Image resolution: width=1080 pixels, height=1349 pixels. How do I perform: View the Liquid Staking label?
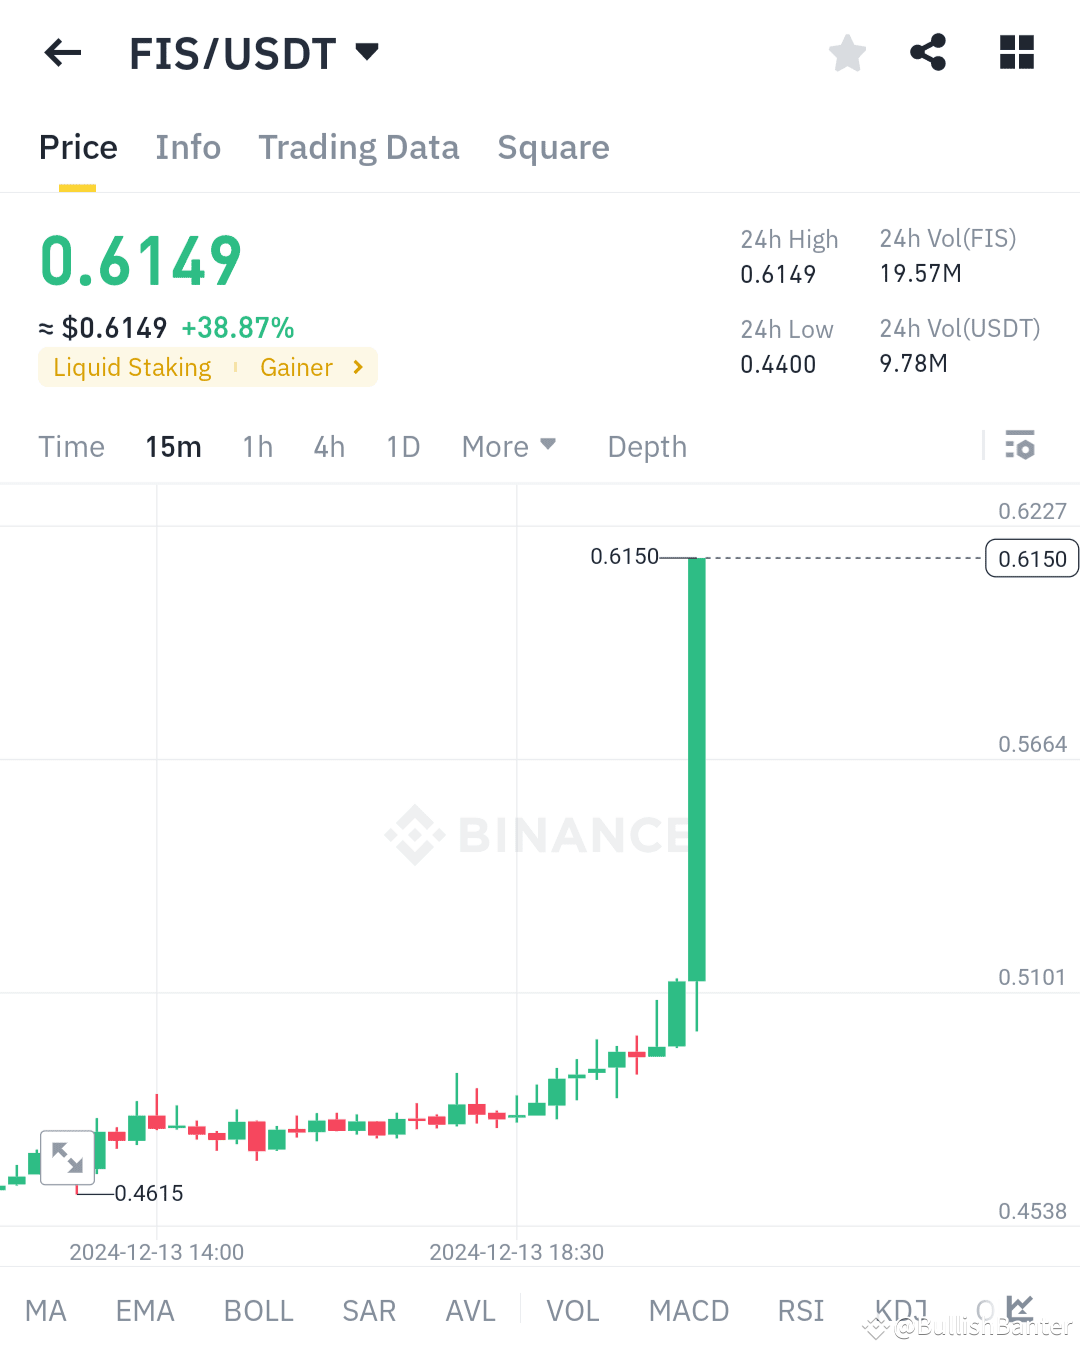point(130,367)
